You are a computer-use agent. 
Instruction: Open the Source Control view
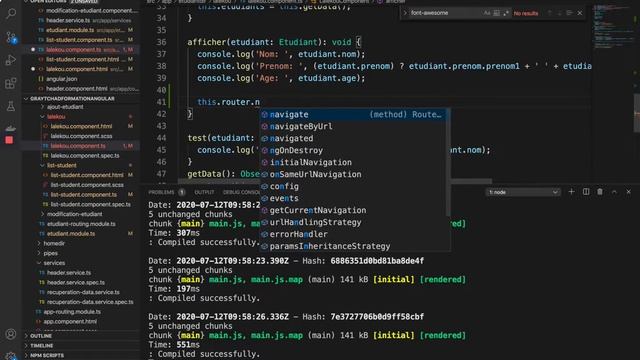tap(11, 38)
